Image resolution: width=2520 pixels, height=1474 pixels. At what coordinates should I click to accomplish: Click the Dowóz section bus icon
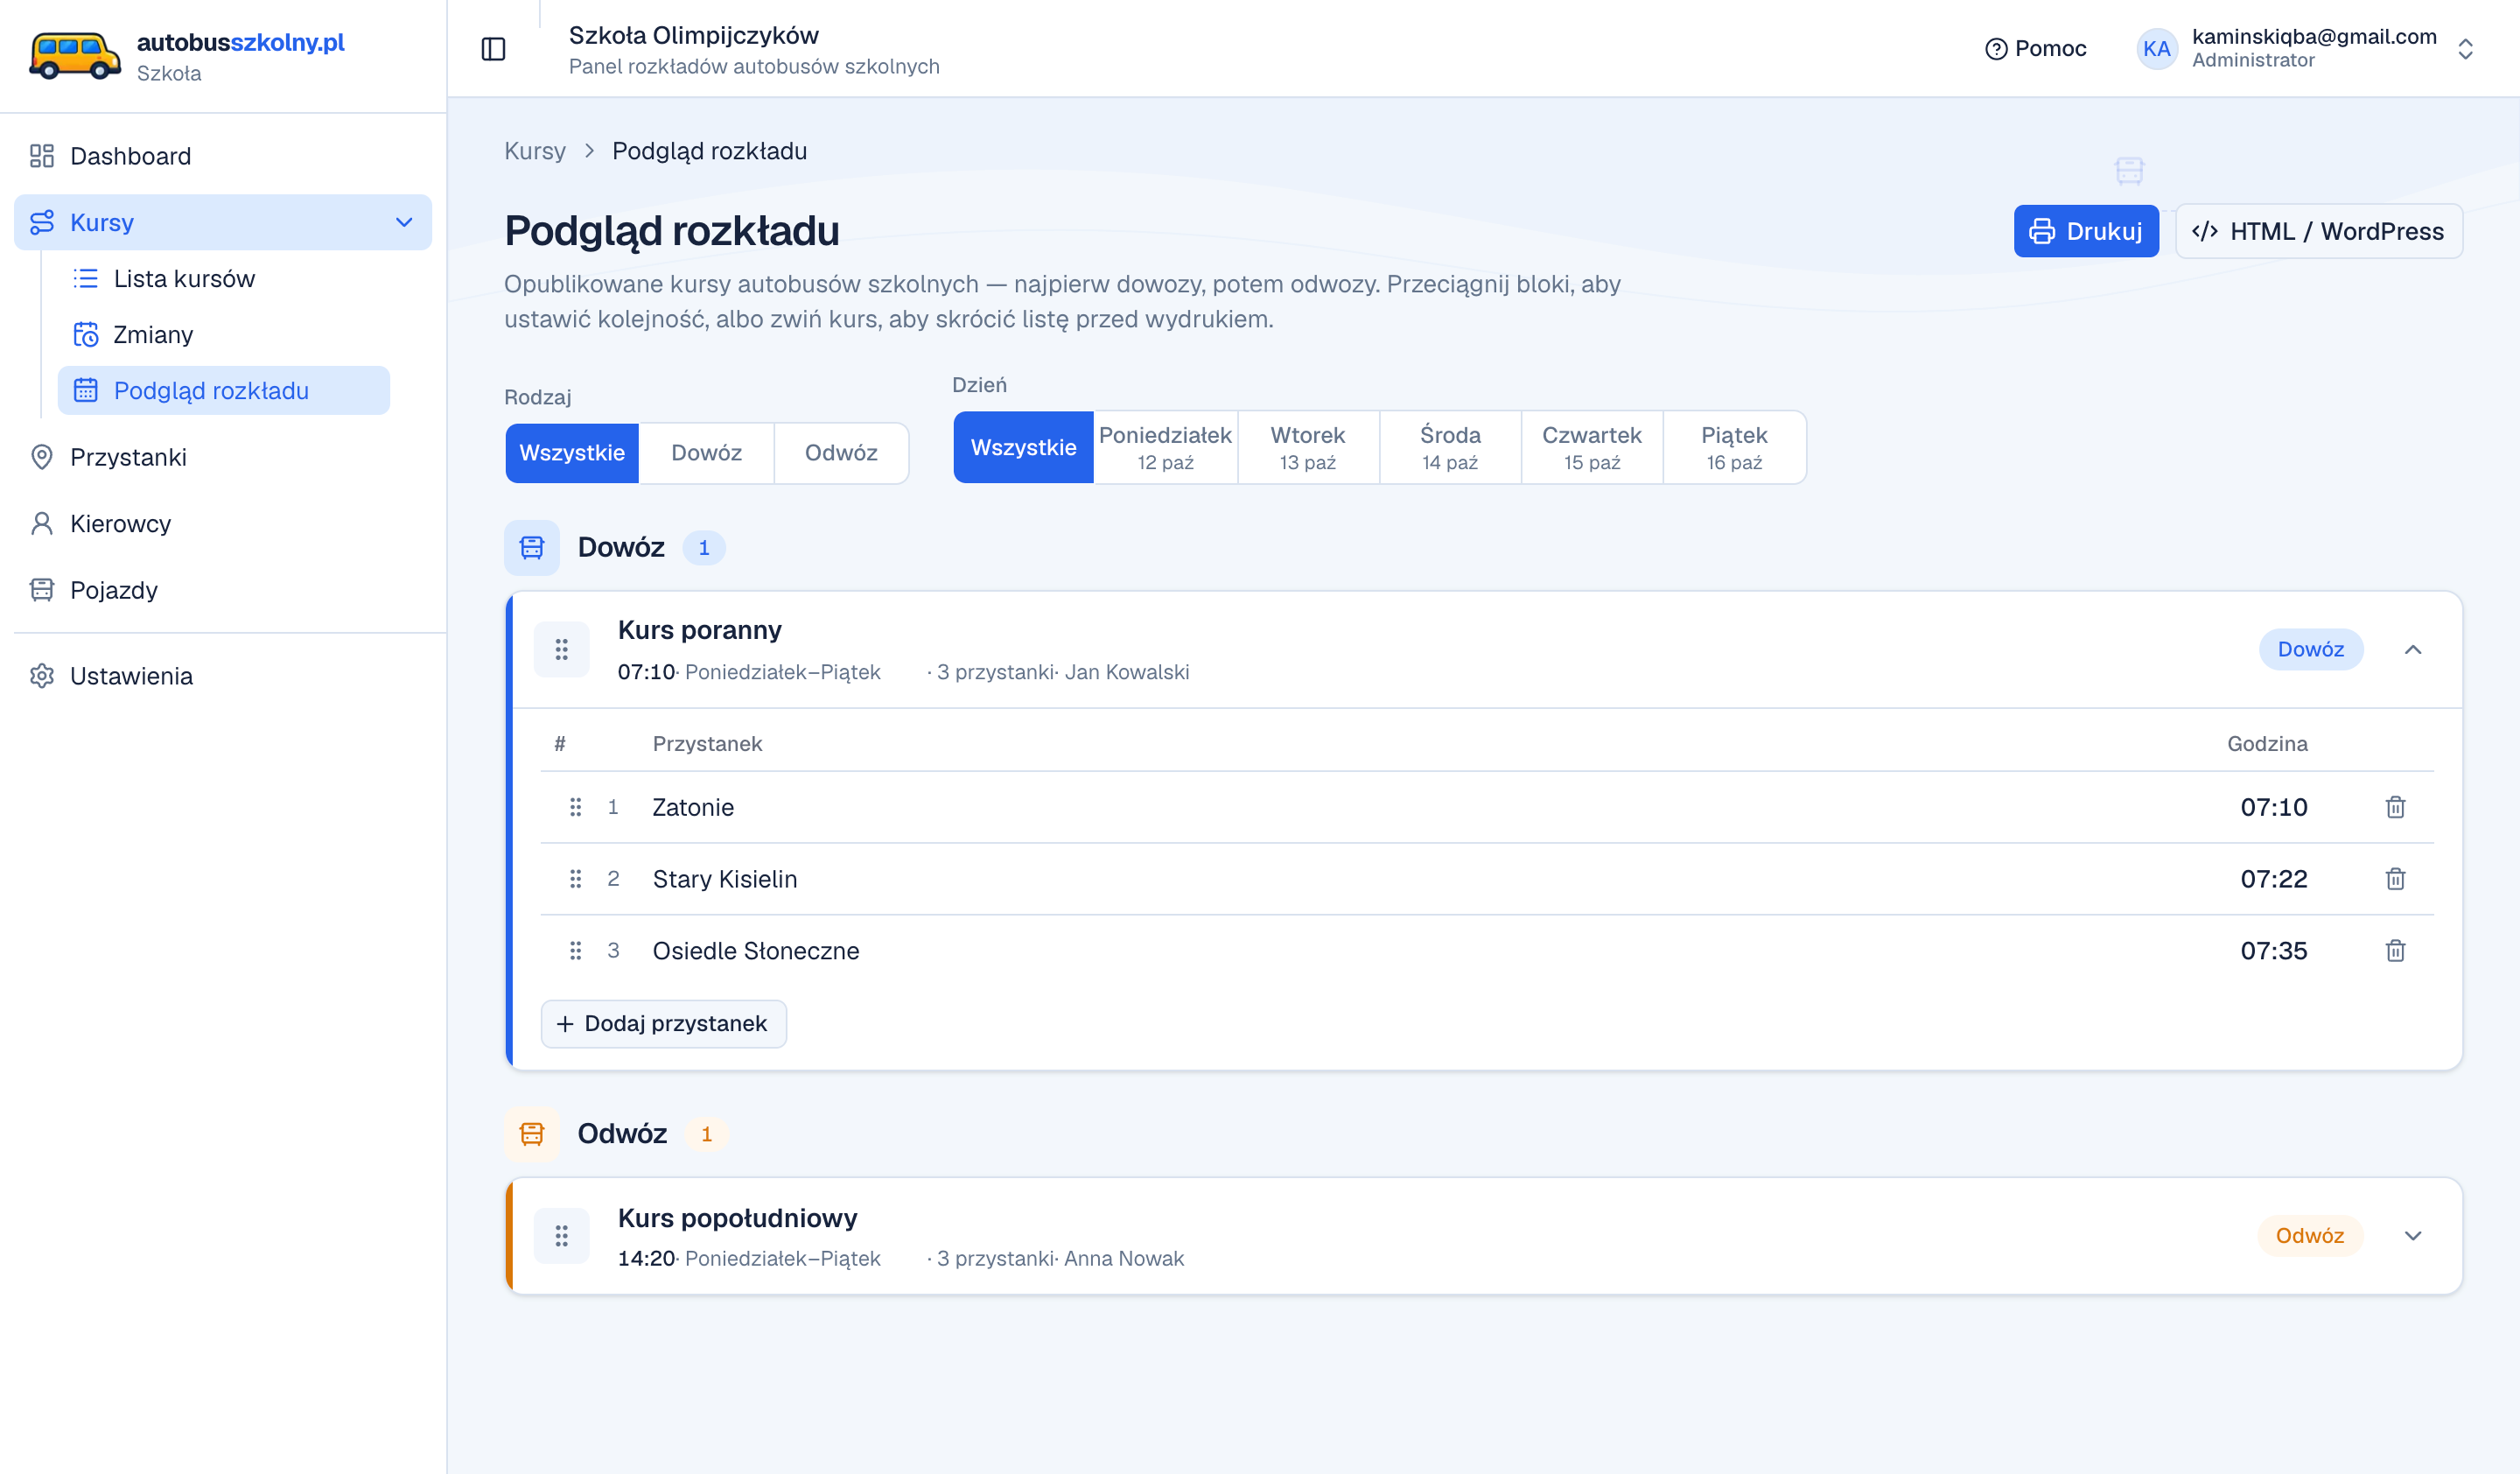pyautogui.click(x=532, y=548)
